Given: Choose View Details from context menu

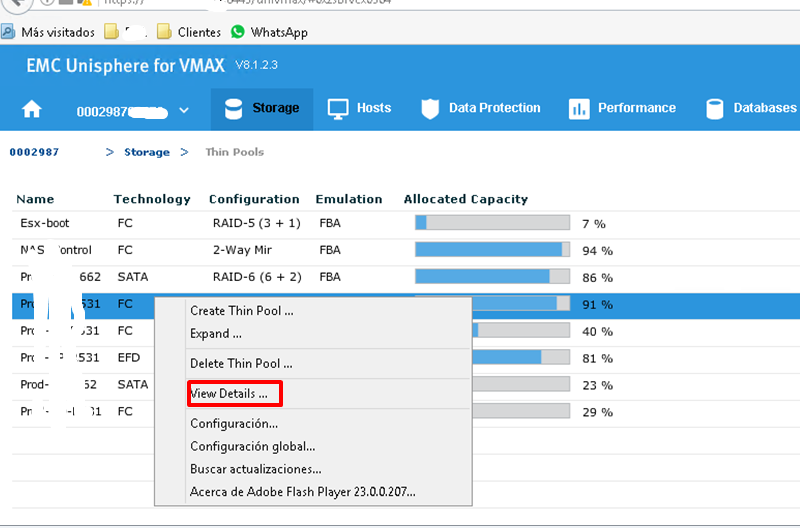Looking at the screenshot, I should (229, 393).
